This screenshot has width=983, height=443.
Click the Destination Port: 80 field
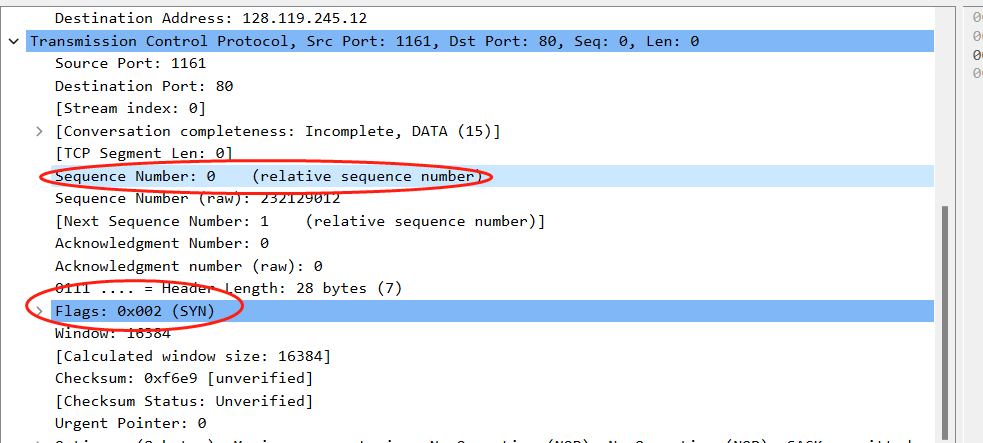(143, 86)
